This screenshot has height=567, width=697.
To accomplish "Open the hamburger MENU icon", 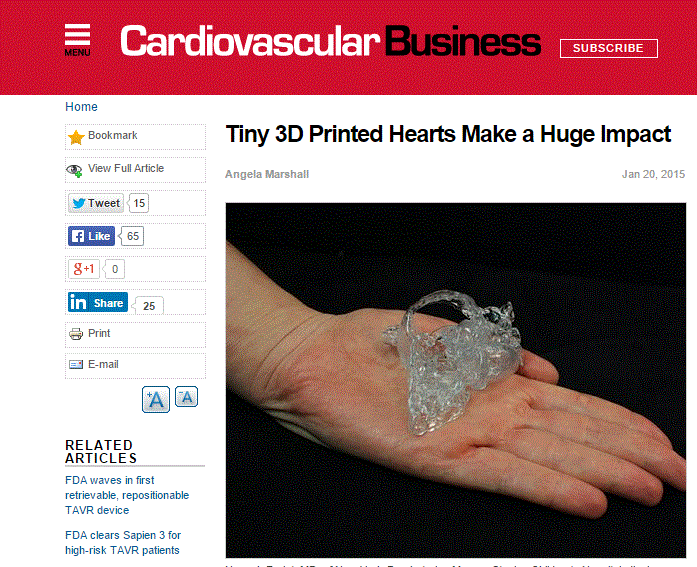I will (77, 40).
